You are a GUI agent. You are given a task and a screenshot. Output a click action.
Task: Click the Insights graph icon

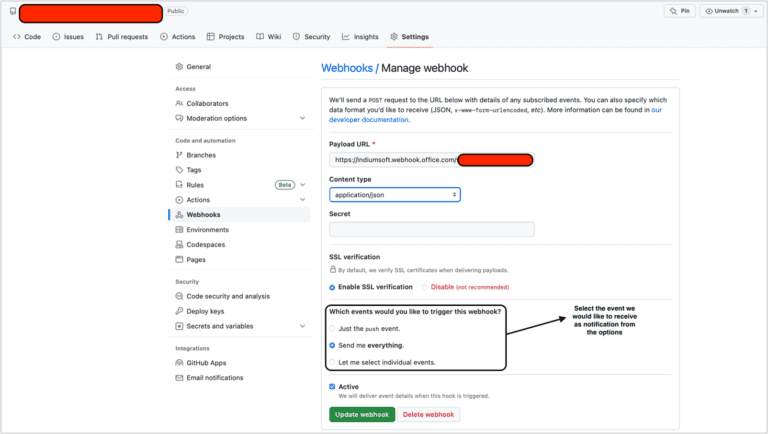pyautogui.click(x=346, y=37)
